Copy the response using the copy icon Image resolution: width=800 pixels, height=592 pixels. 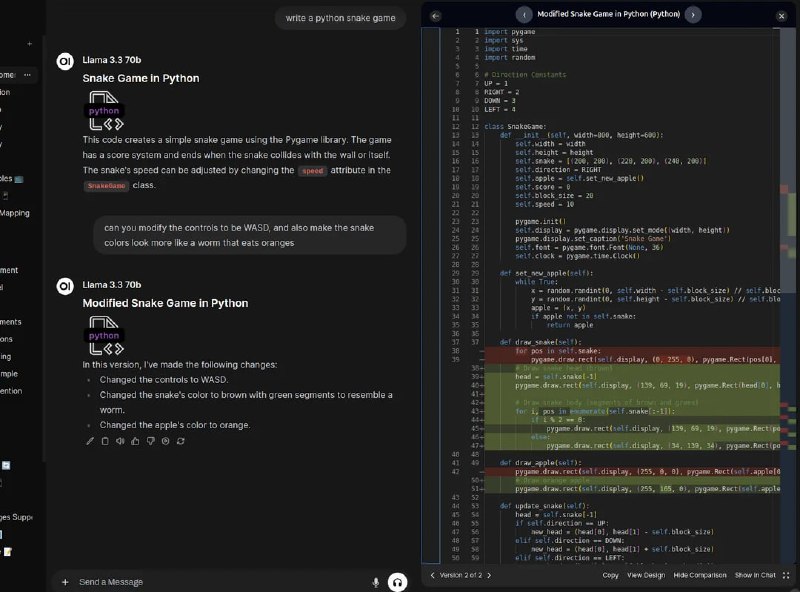(x=105, y=441)
